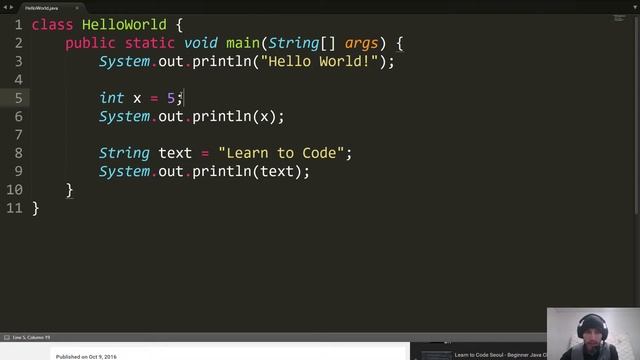640x360 pixels.
Task: Open tab list dropdown arrow at top right
Action: 635,7
